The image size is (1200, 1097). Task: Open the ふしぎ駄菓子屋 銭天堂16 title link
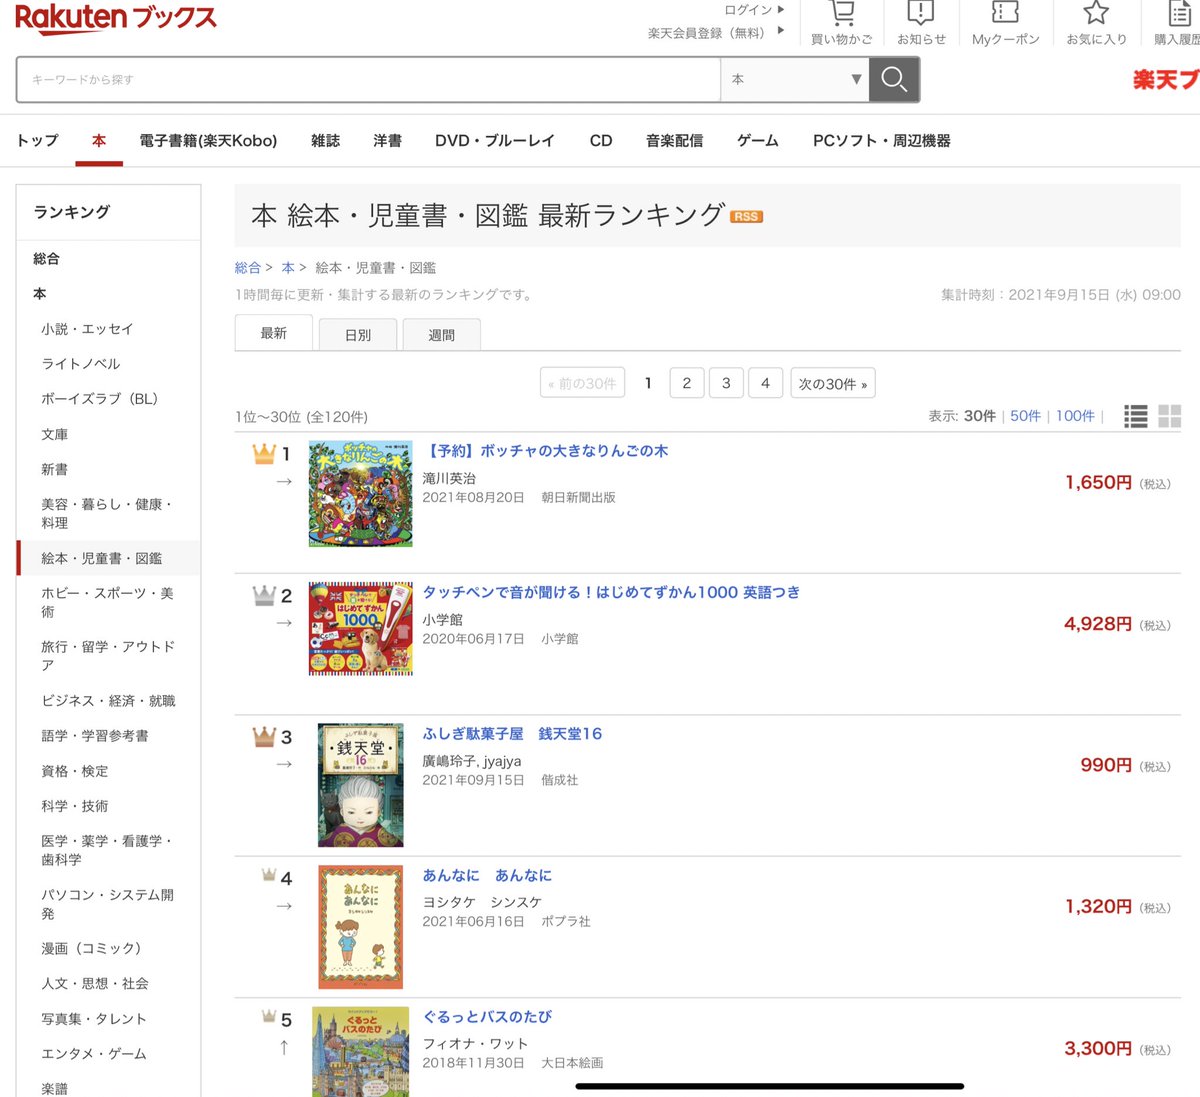(x=512, y=734)
